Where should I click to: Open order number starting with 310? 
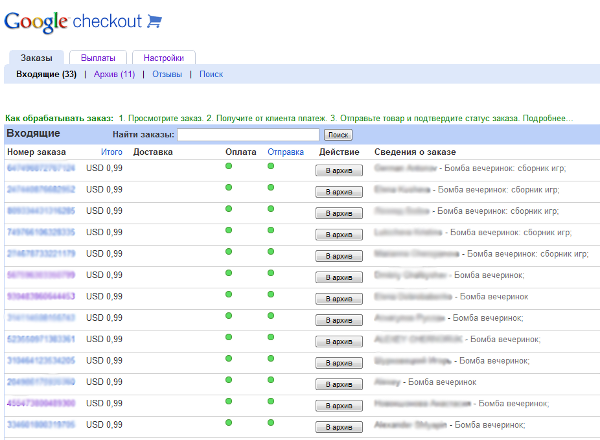[41, 360]
